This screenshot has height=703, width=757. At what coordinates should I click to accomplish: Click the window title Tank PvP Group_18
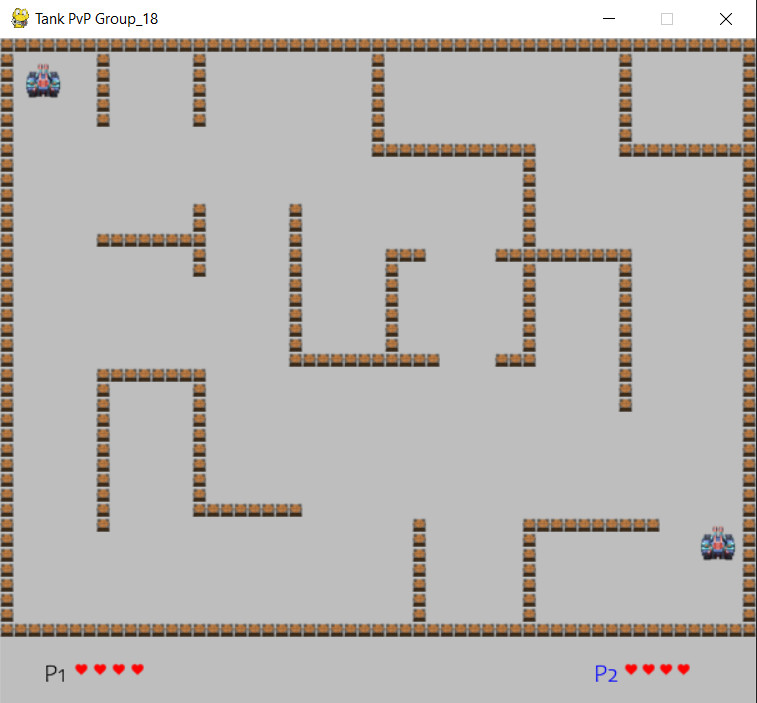pos(97,19)
